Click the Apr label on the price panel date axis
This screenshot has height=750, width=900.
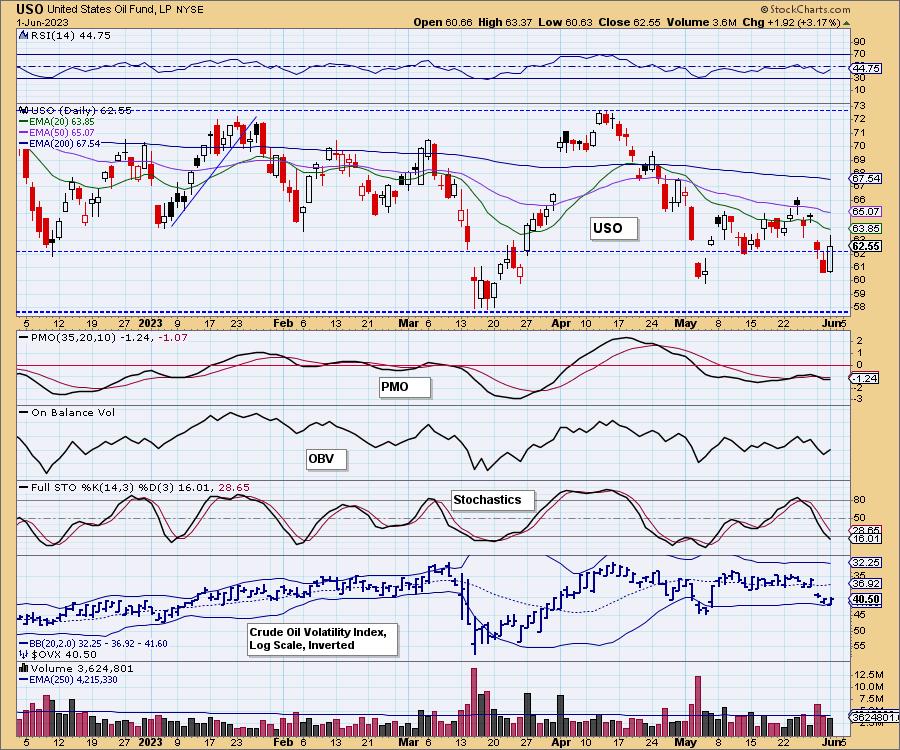561,323
